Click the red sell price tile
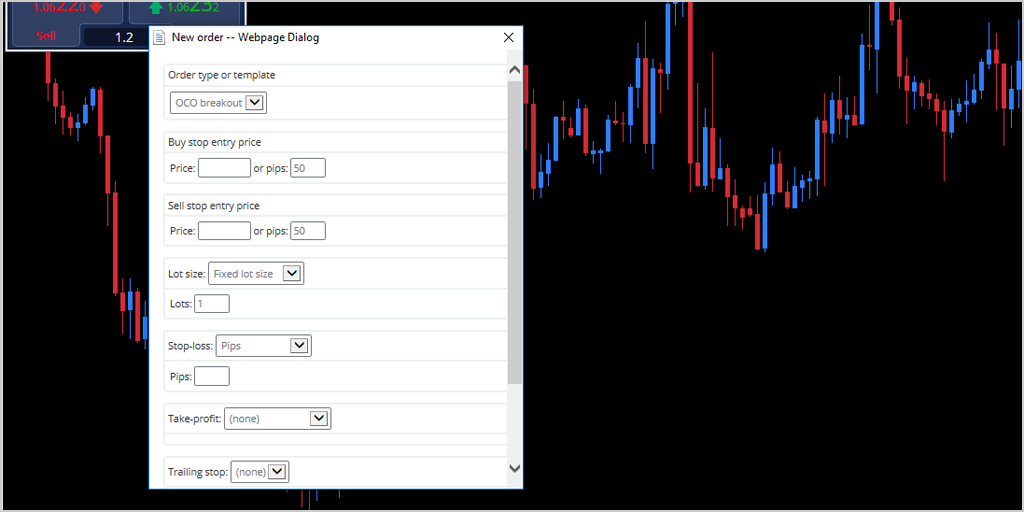Screen dimensions: 1024x512 (x=68, y=11)
